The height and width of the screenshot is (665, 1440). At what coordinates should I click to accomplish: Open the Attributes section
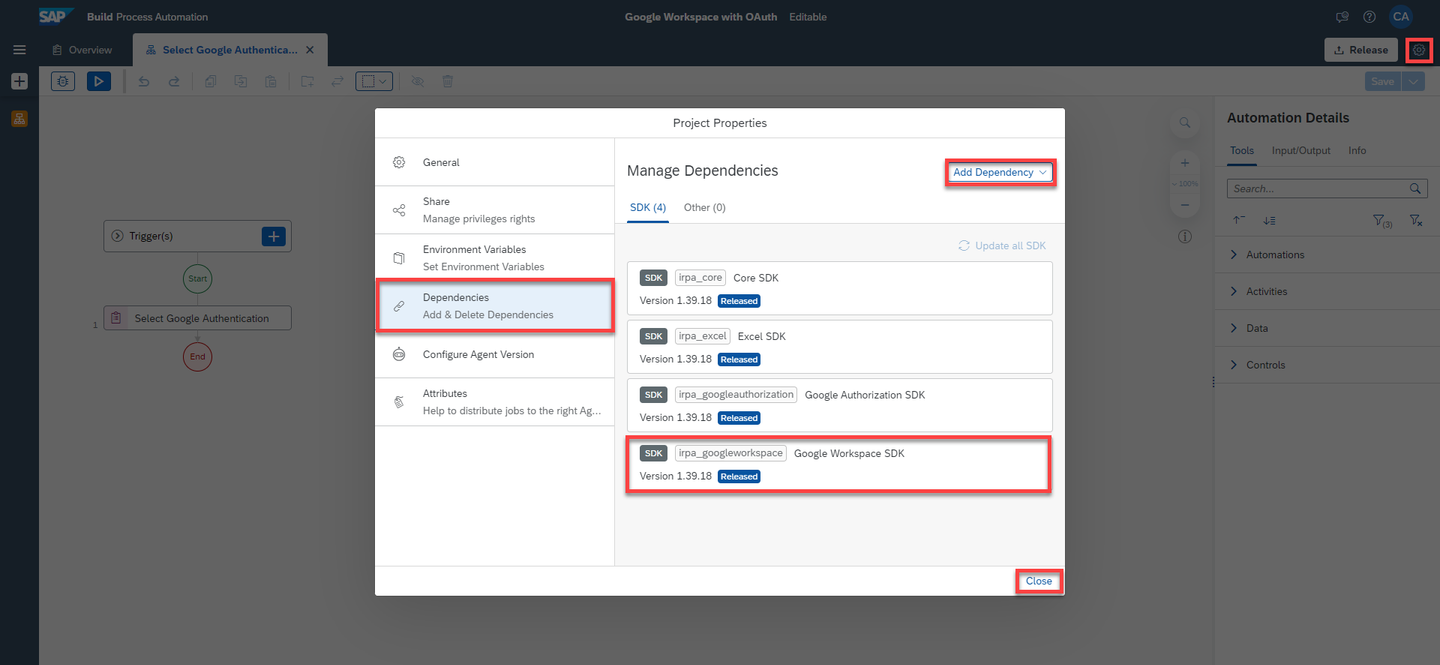(495, 402)
